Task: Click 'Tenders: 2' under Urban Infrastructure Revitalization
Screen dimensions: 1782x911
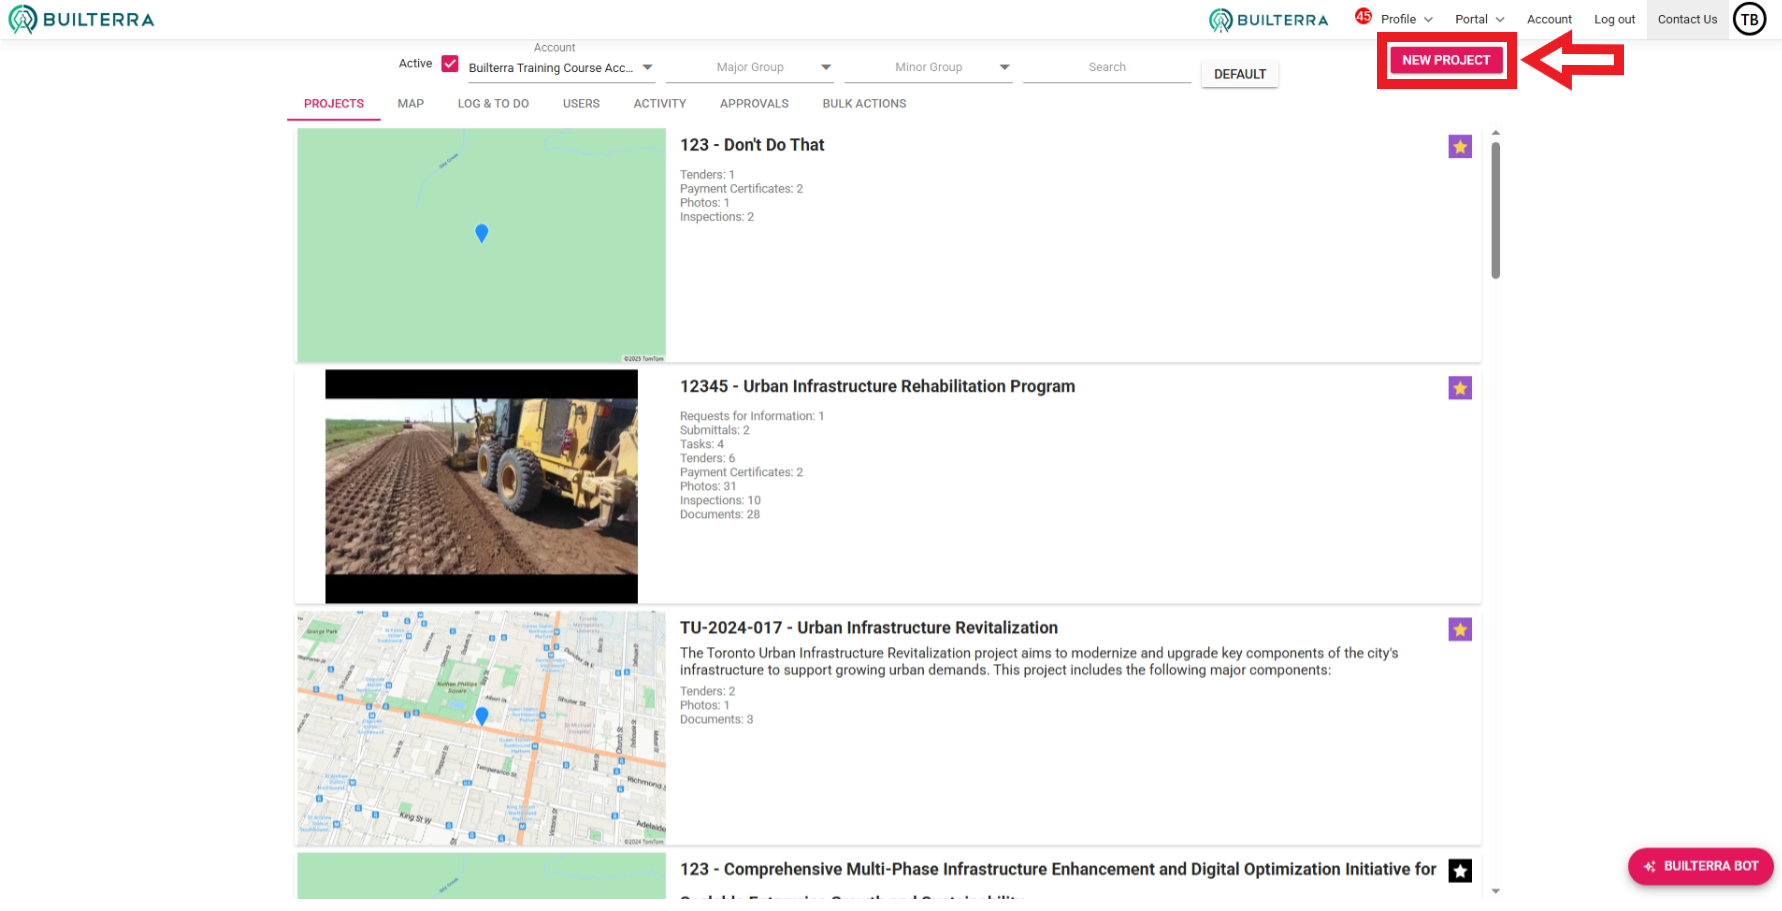Action: pyautogui.click(x=708, y=691)
